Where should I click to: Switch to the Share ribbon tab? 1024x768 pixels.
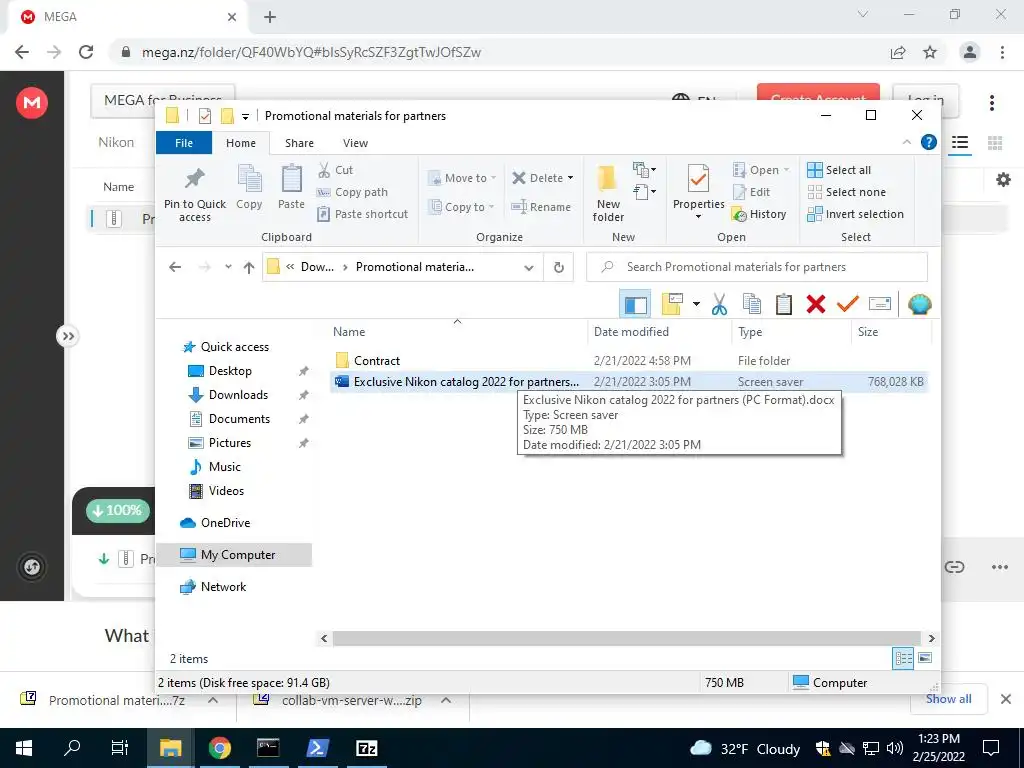pos(299,143)
